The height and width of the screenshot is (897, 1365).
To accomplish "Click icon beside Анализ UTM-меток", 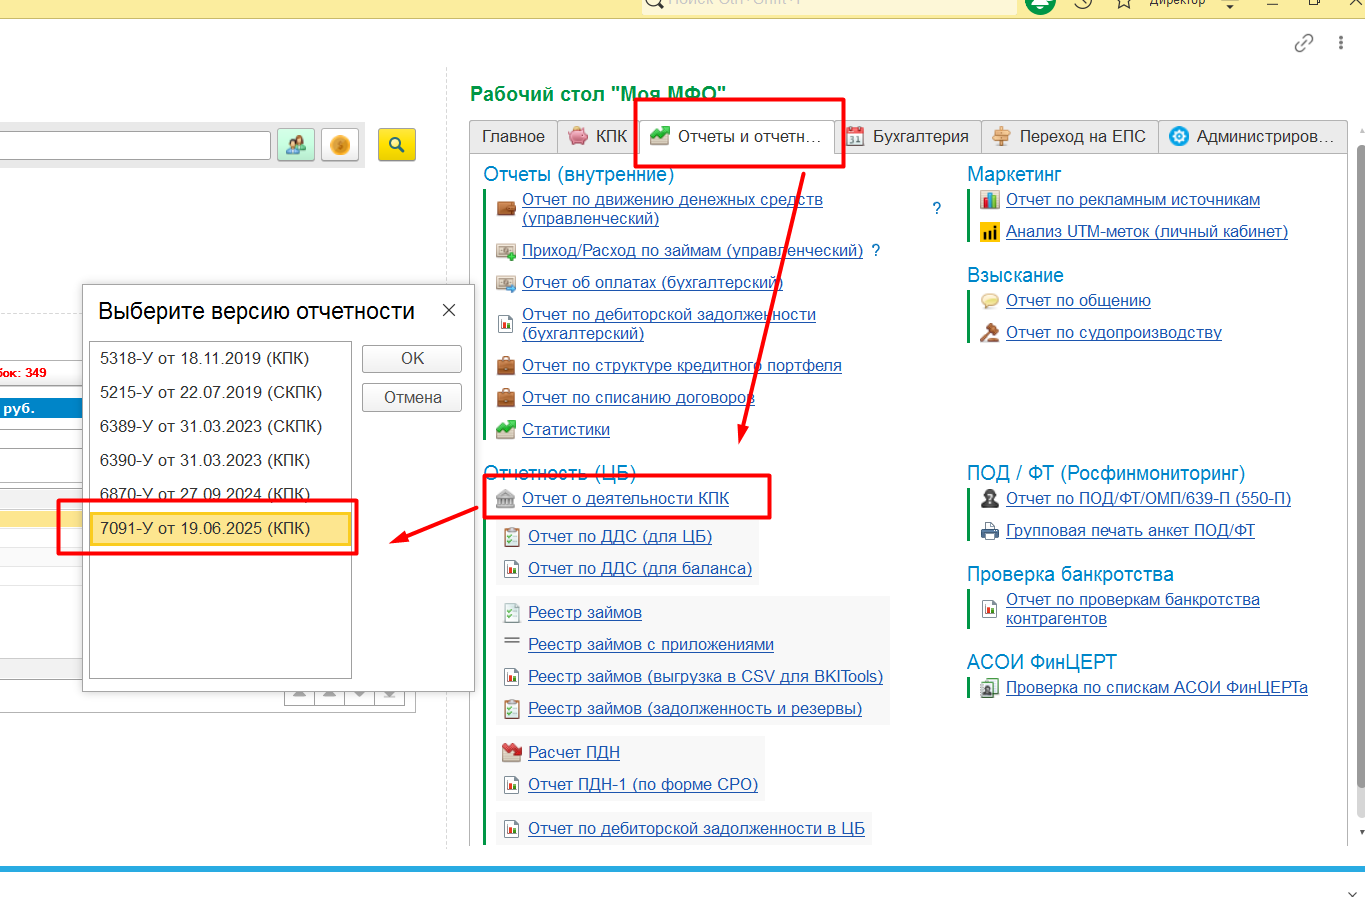I will click(x=990, y=232).
